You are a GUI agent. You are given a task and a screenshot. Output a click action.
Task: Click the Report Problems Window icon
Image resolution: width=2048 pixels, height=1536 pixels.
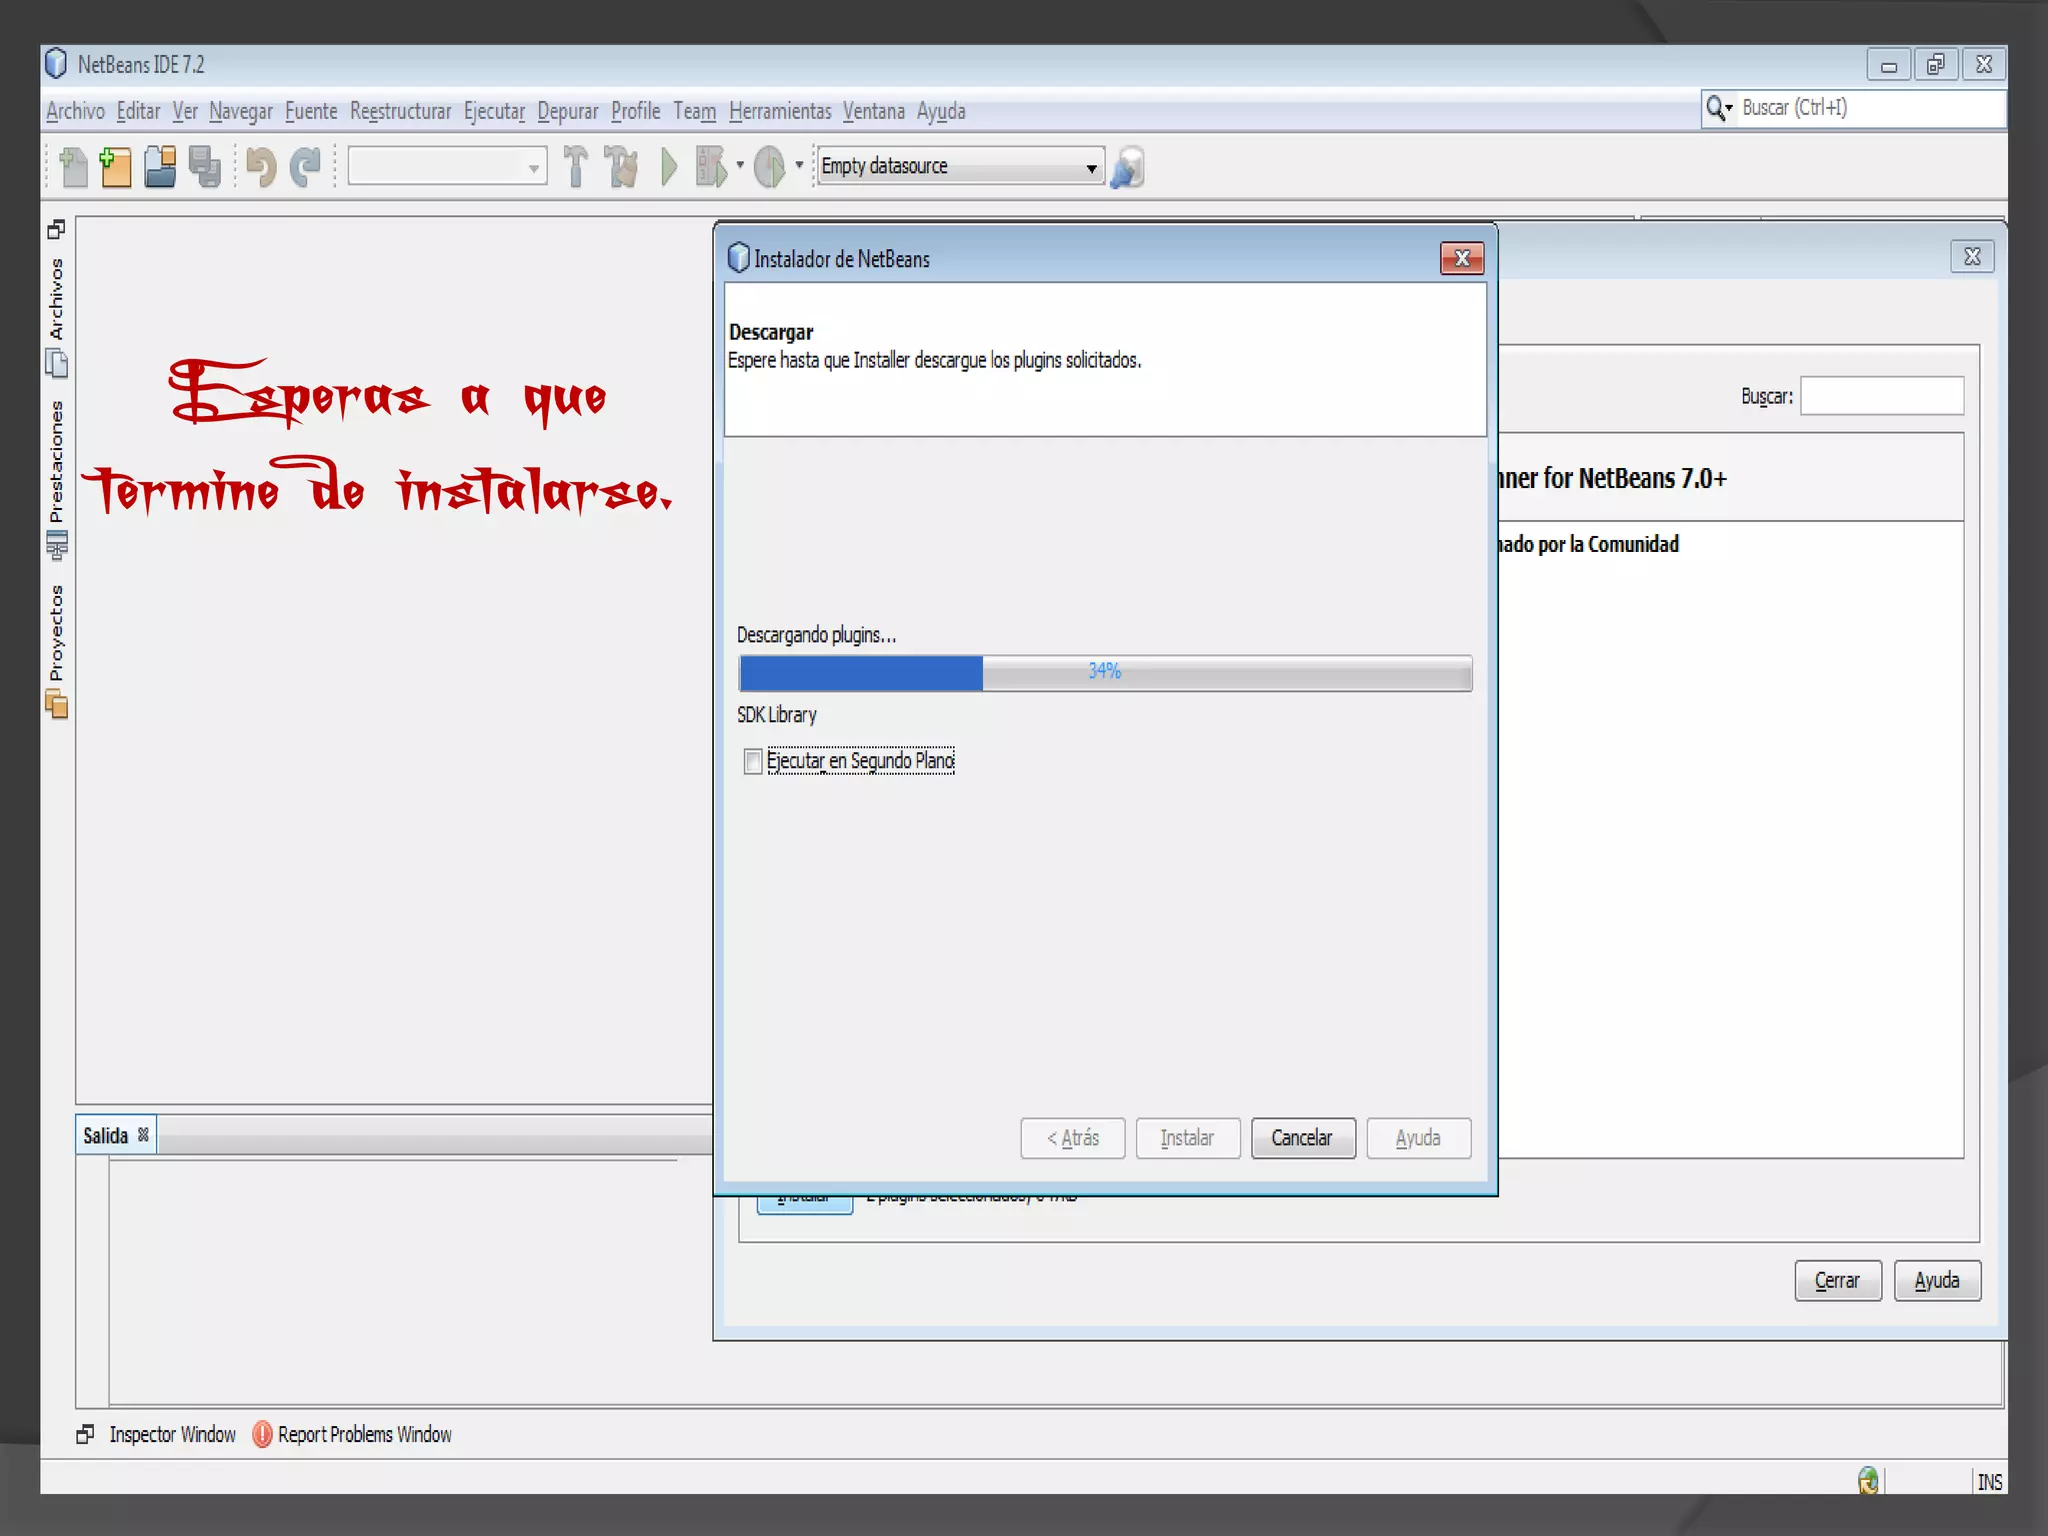coord(262,1434)
